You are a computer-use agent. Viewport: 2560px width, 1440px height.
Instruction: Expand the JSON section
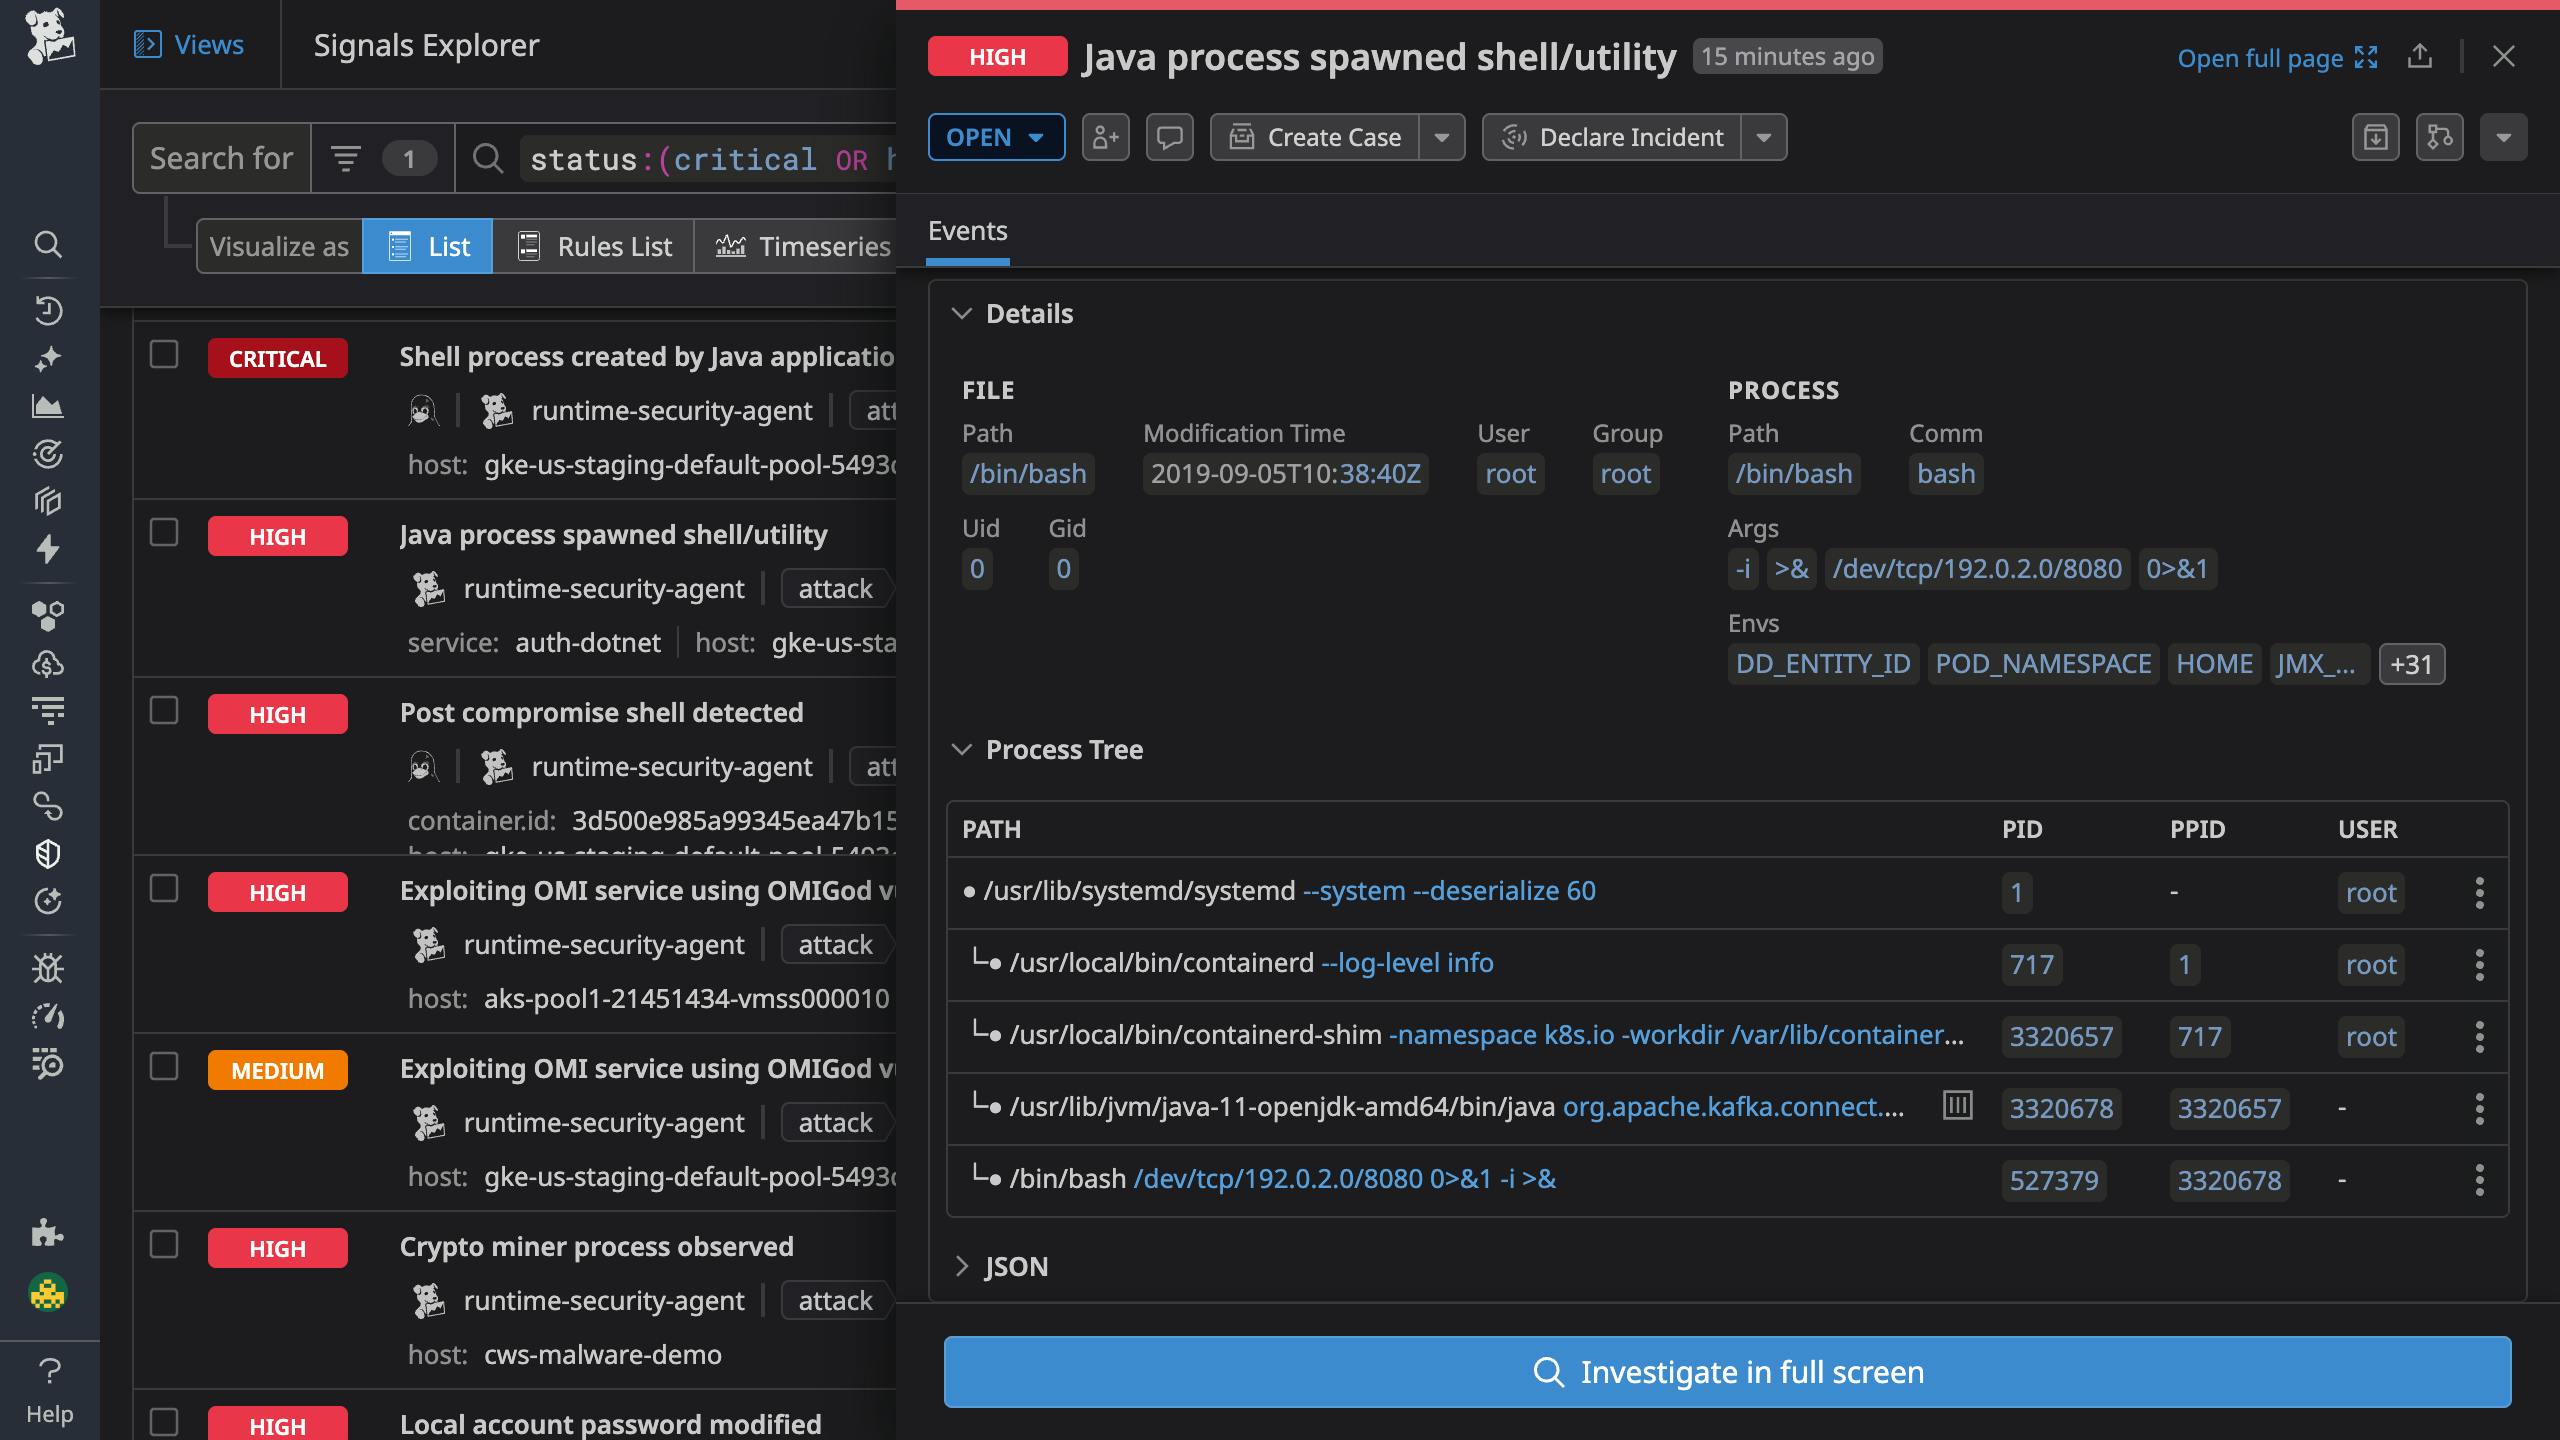pos(963,1266)
